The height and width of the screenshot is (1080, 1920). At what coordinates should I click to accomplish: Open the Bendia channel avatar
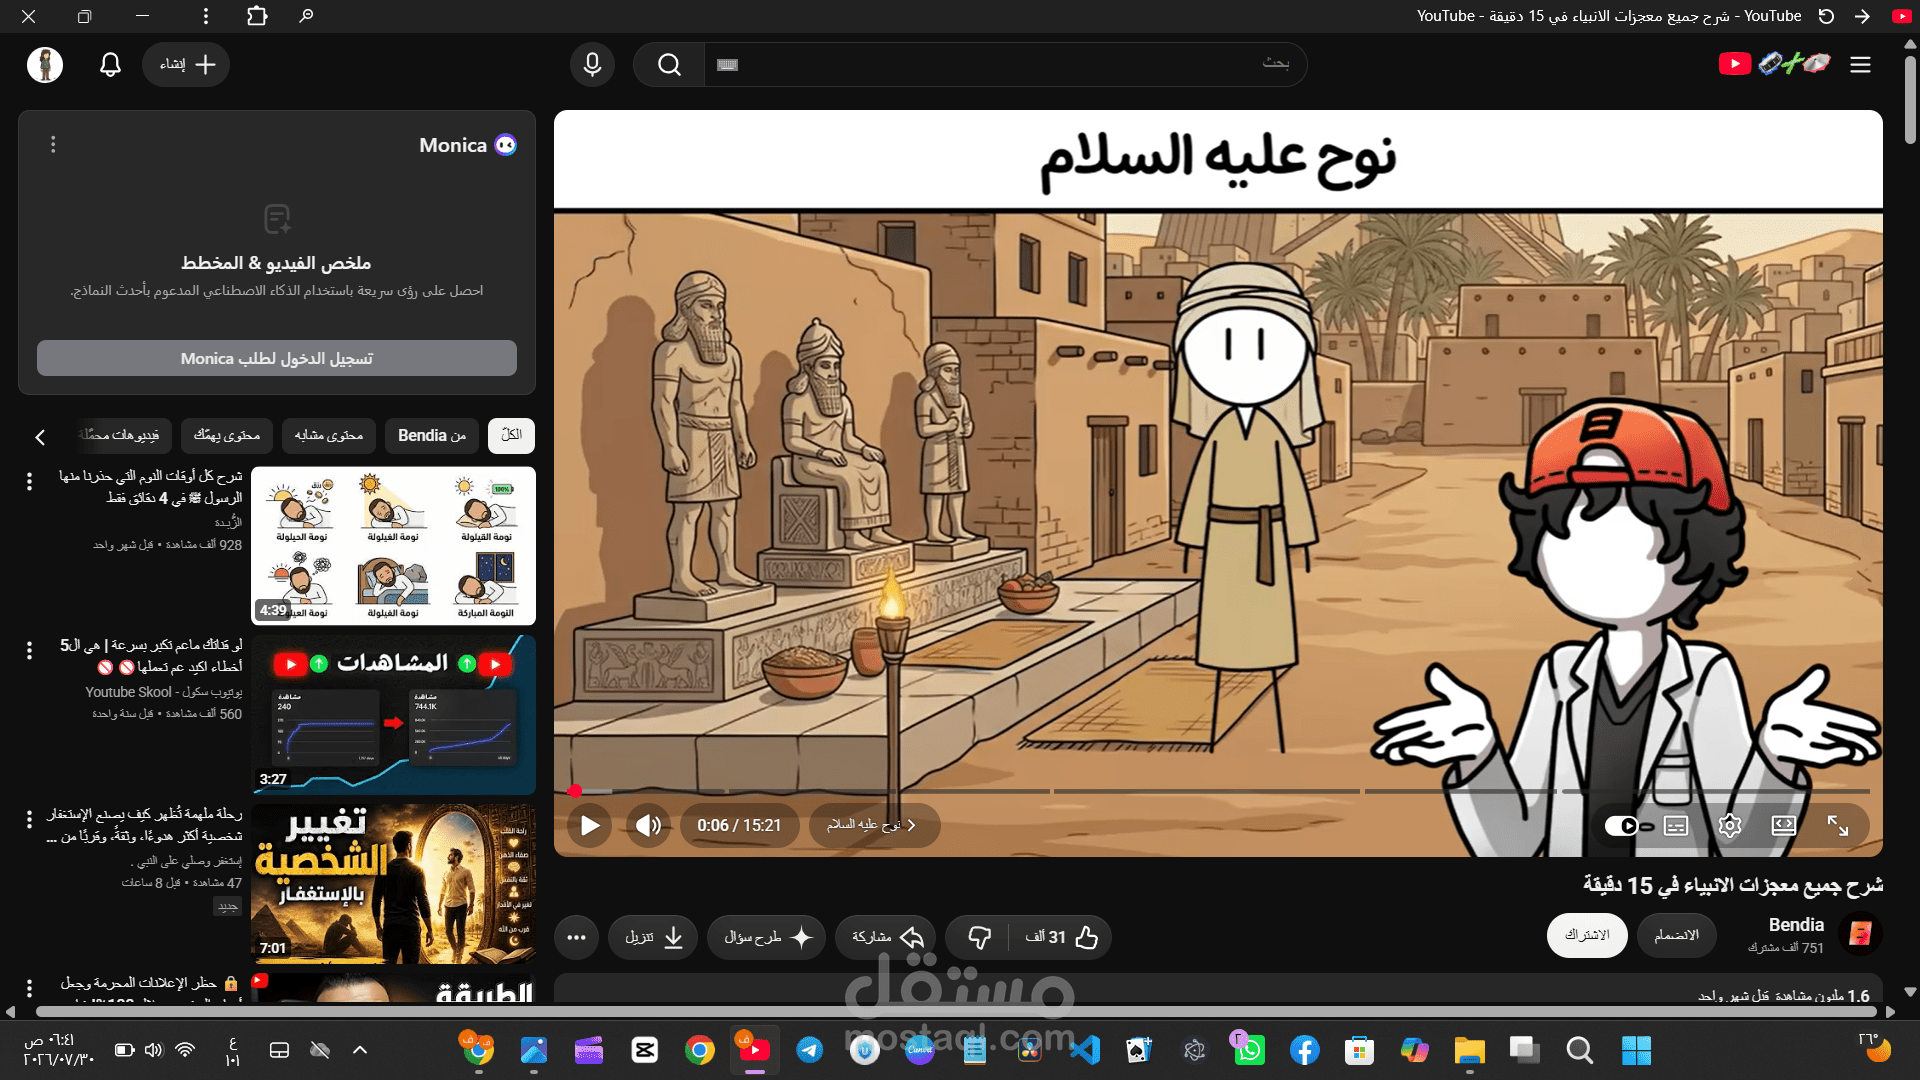1862,933
